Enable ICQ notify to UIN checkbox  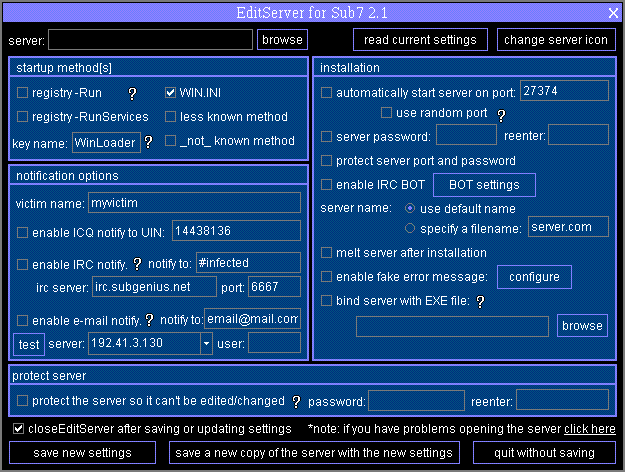22,232
